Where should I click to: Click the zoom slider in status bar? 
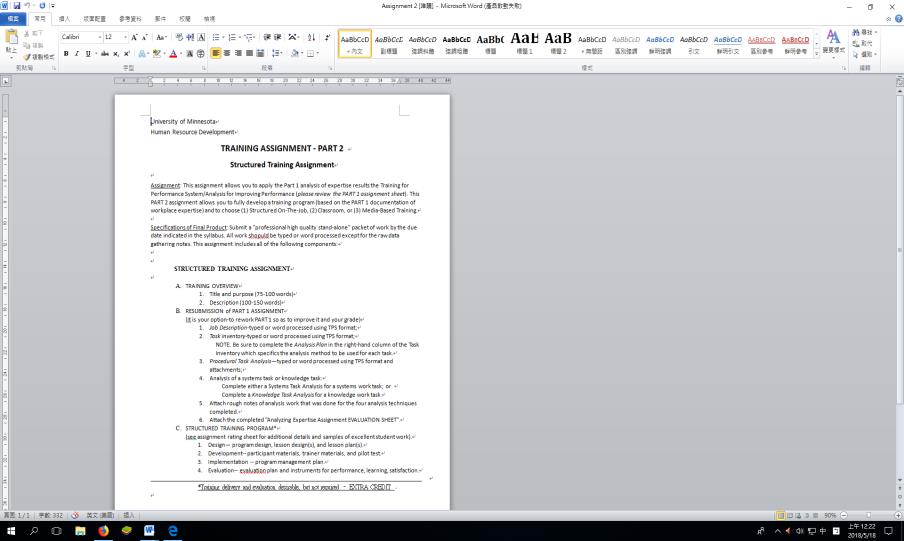coord(871,515)
